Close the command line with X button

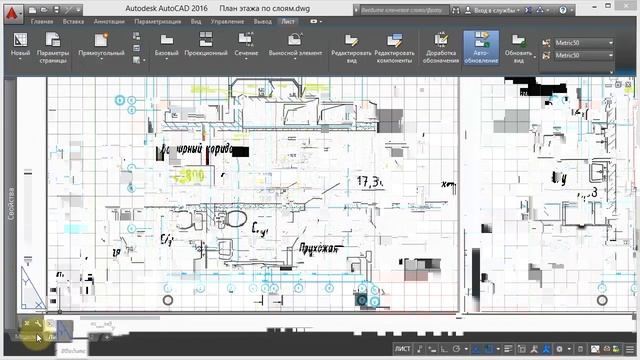[x=27, y=324]
